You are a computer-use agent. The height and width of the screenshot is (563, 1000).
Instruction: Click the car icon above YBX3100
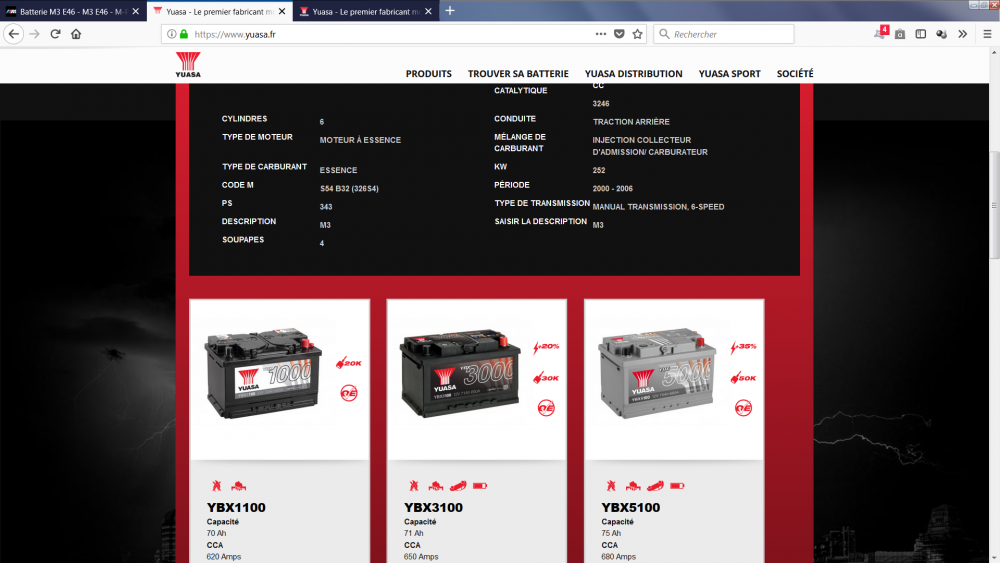click(458, 486)
